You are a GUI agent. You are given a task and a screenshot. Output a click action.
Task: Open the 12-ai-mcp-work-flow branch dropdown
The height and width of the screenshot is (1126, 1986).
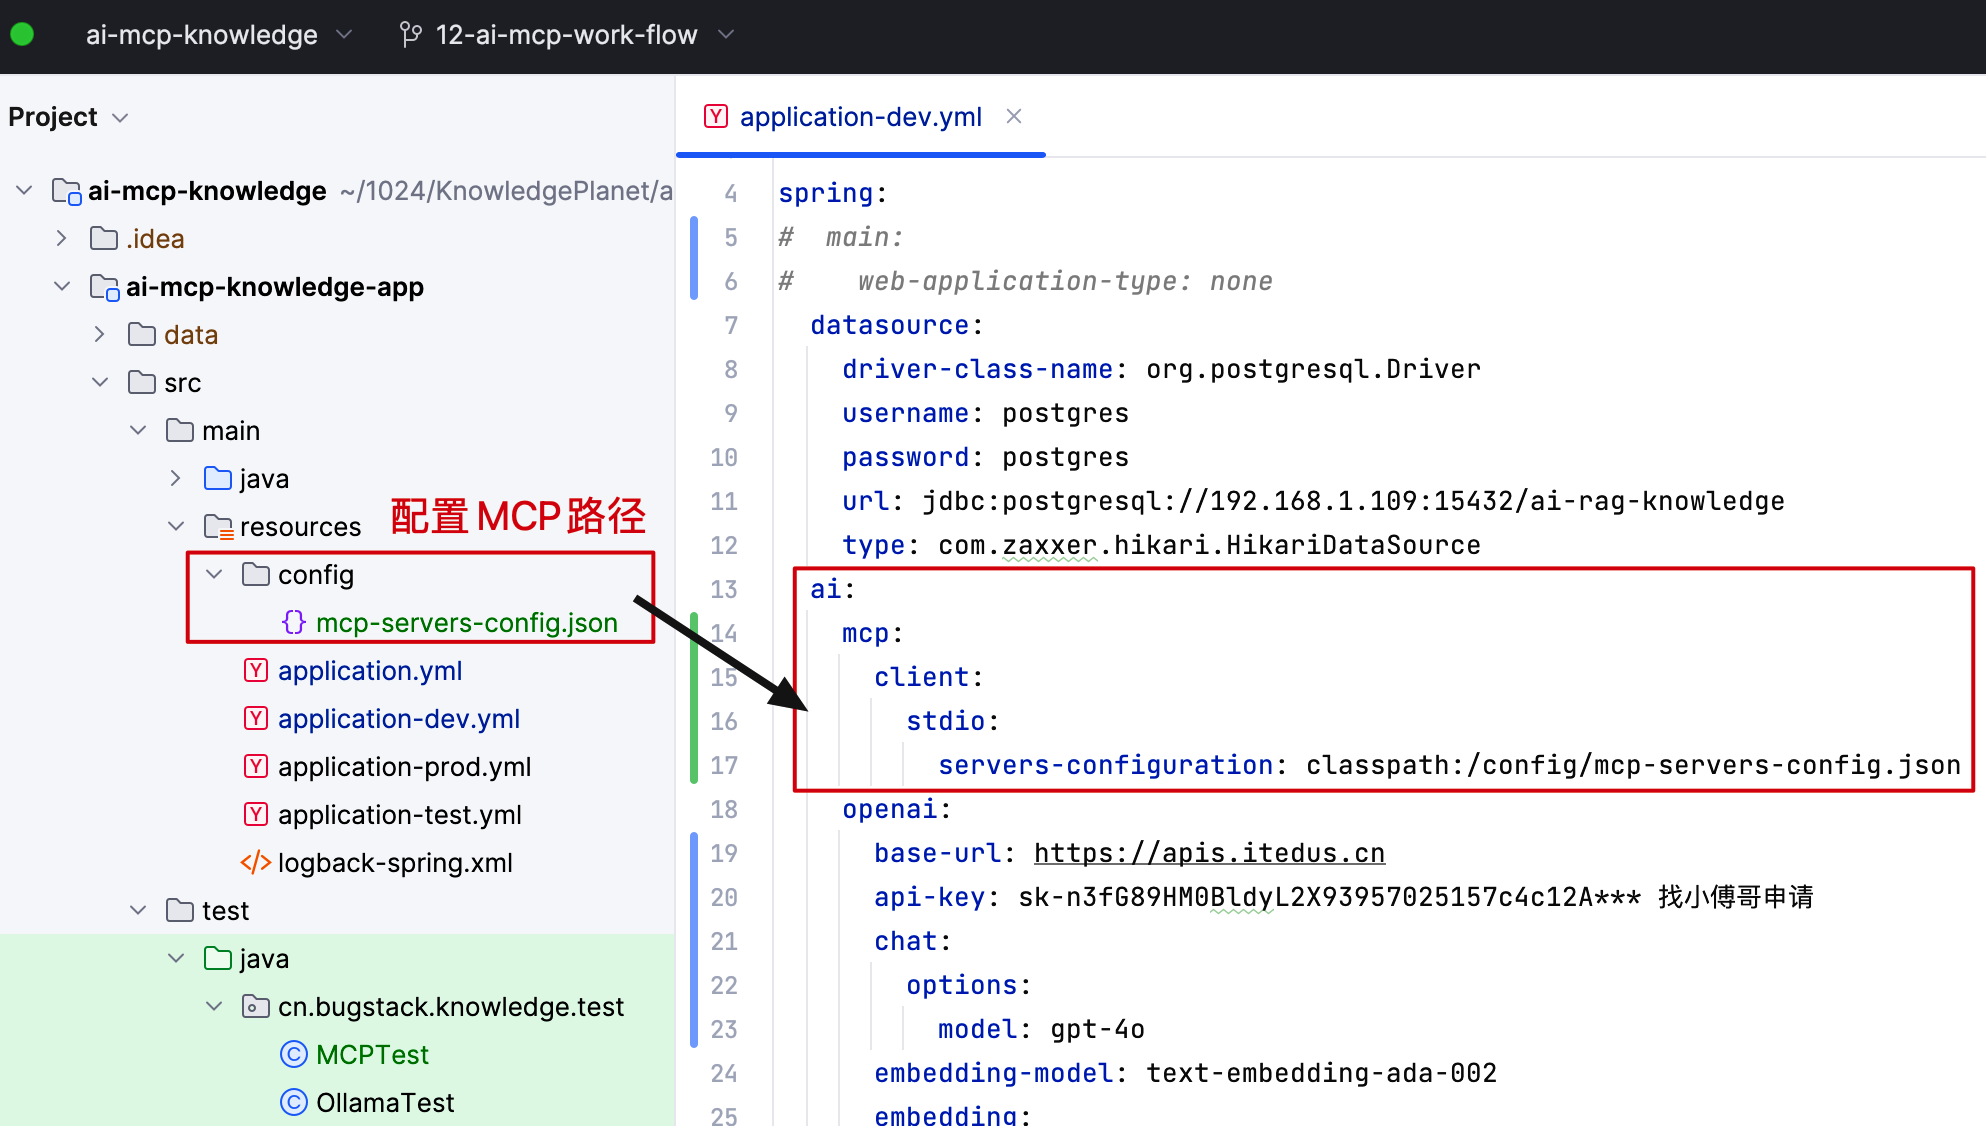[x=727, y=35]
